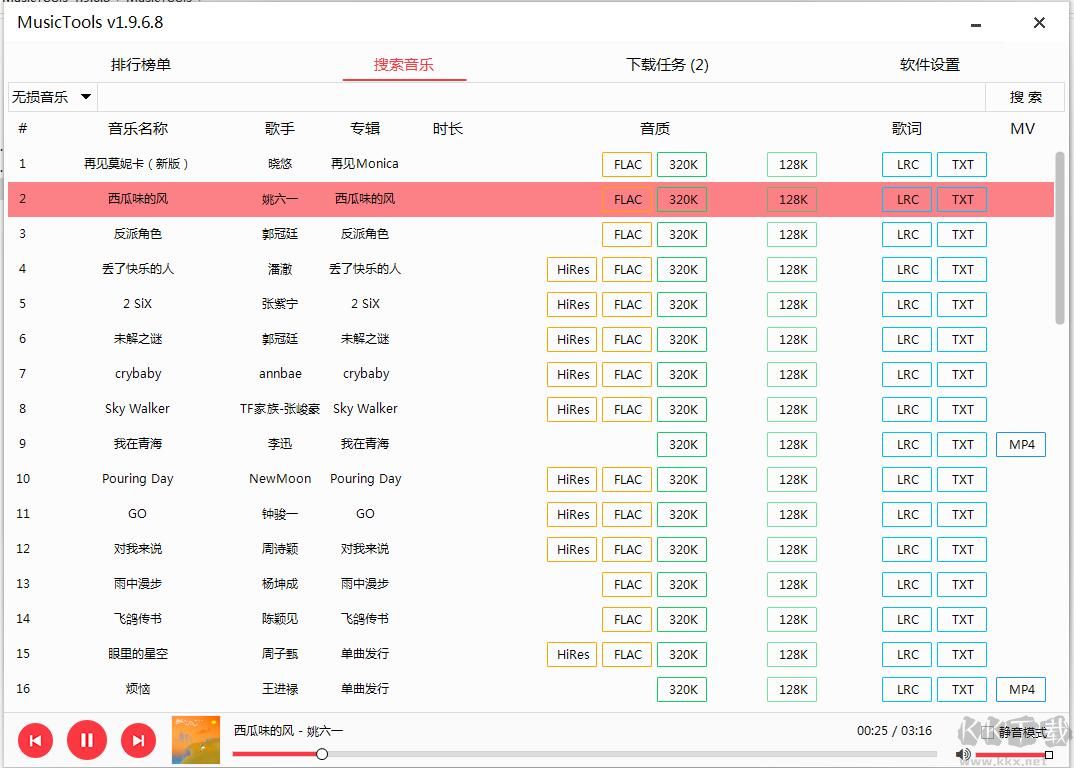Download TXT lyrics for crybaby

pos(961,374)
